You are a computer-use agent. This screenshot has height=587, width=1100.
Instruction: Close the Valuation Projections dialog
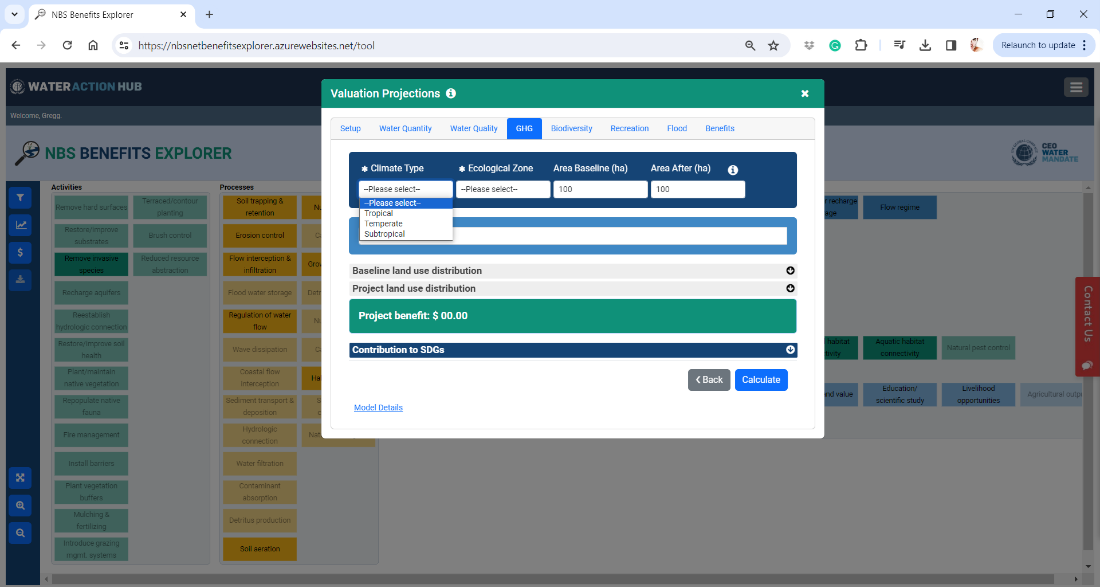tap(805, 94)
